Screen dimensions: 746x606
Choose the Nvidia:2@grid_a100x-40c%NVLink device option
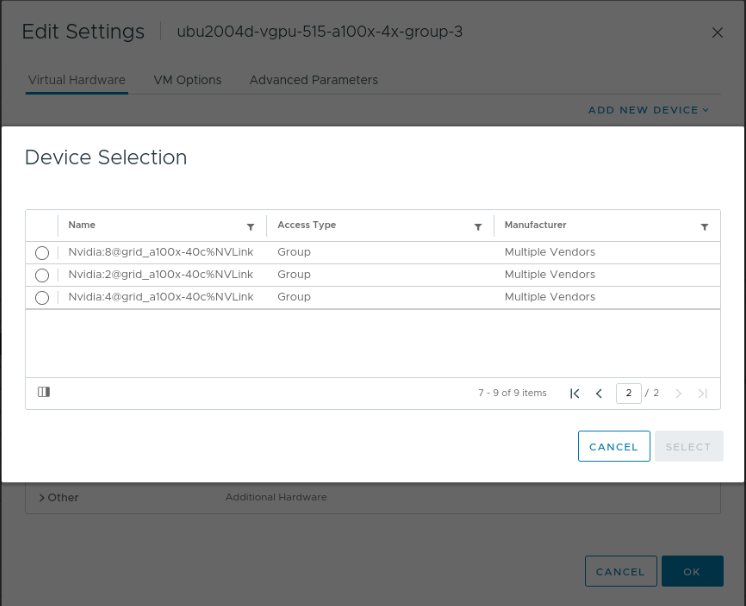tap(42, 275)
